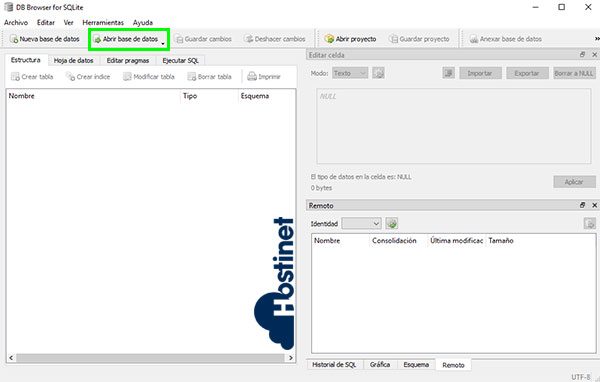Click Nueva base de datos toolbar button
This screenshot has height=382, width=600.
44,39
